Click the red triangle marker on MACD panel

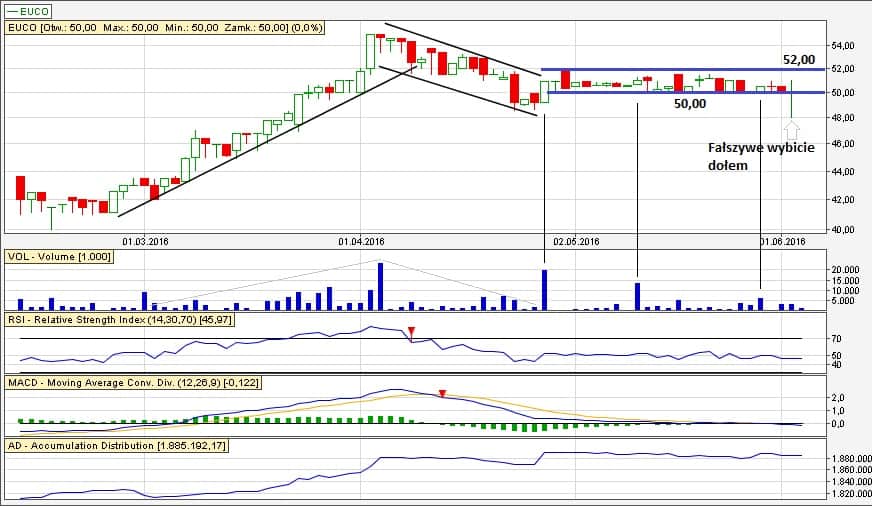(x=443, y=394)
